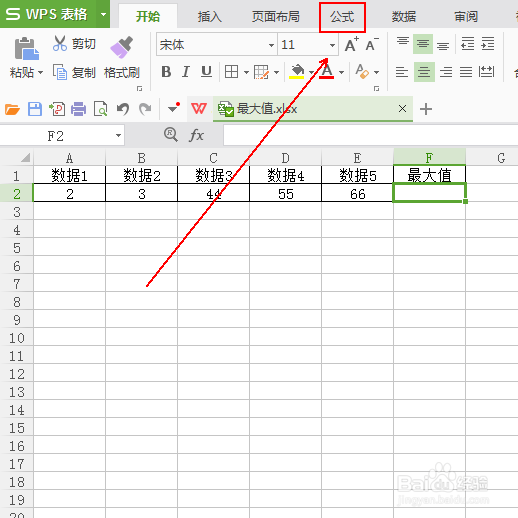Toggle align text right
518x518 pixels.
click(446, 72)
